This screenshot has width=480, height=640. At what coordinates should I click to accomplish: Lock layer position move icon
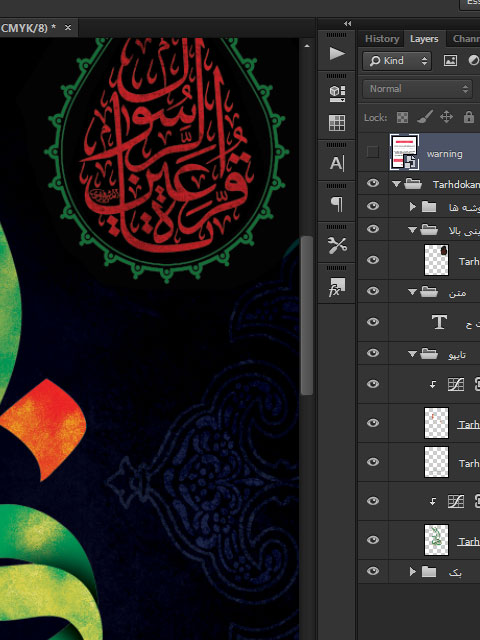(447, 118)
